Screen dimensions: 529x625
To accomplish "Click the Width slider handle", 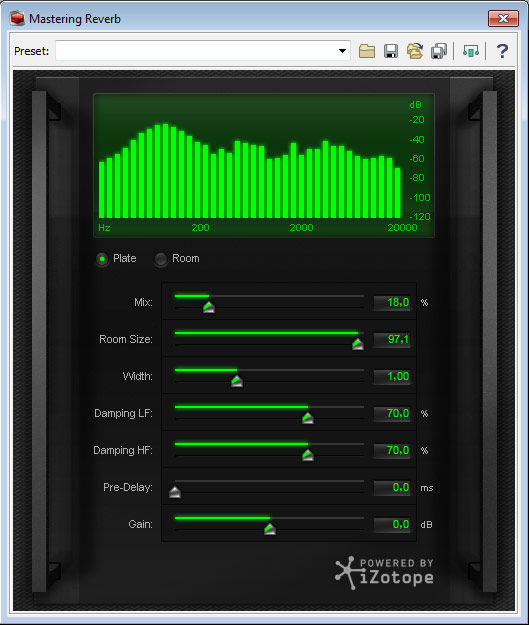I will point(237,381).
